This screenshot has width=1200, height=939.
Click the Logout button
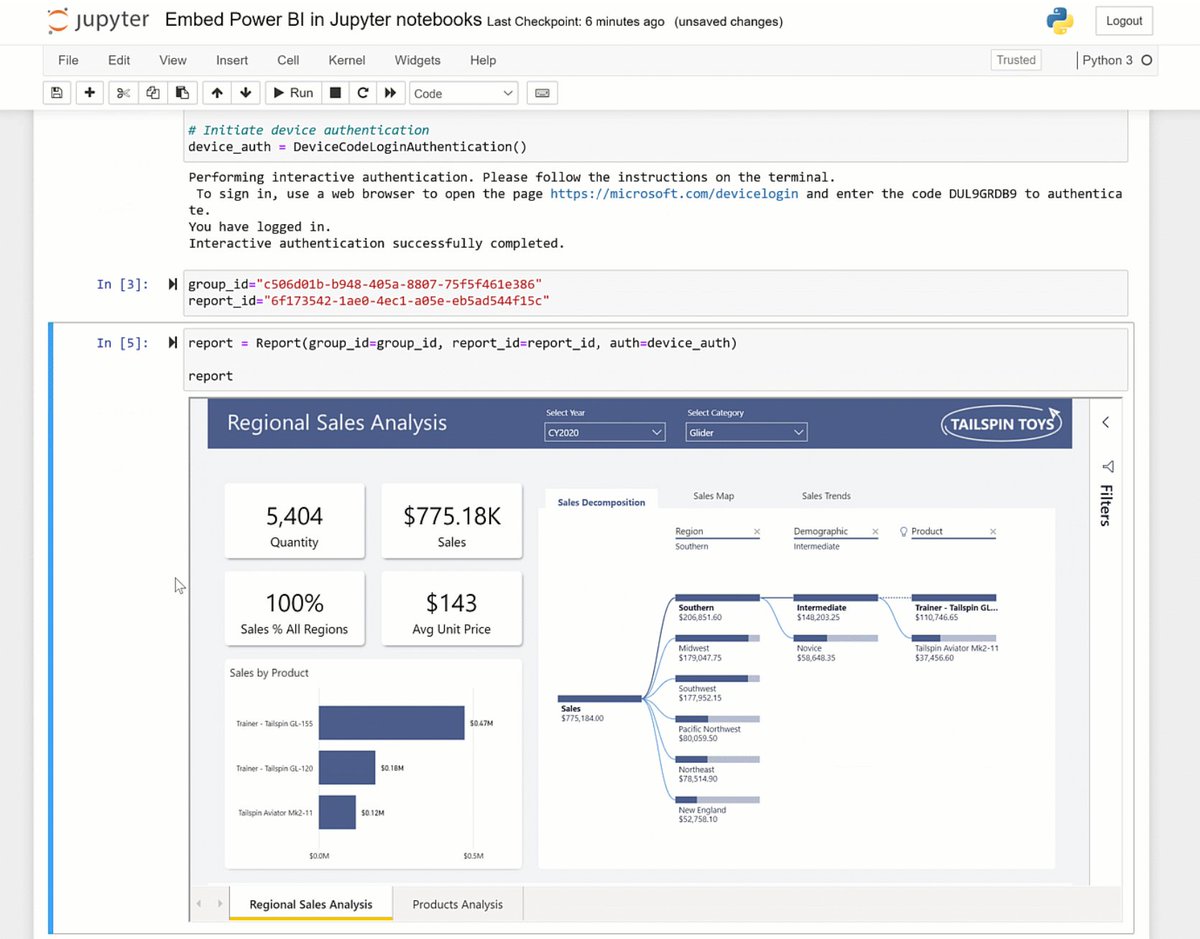coord(1124,21)
